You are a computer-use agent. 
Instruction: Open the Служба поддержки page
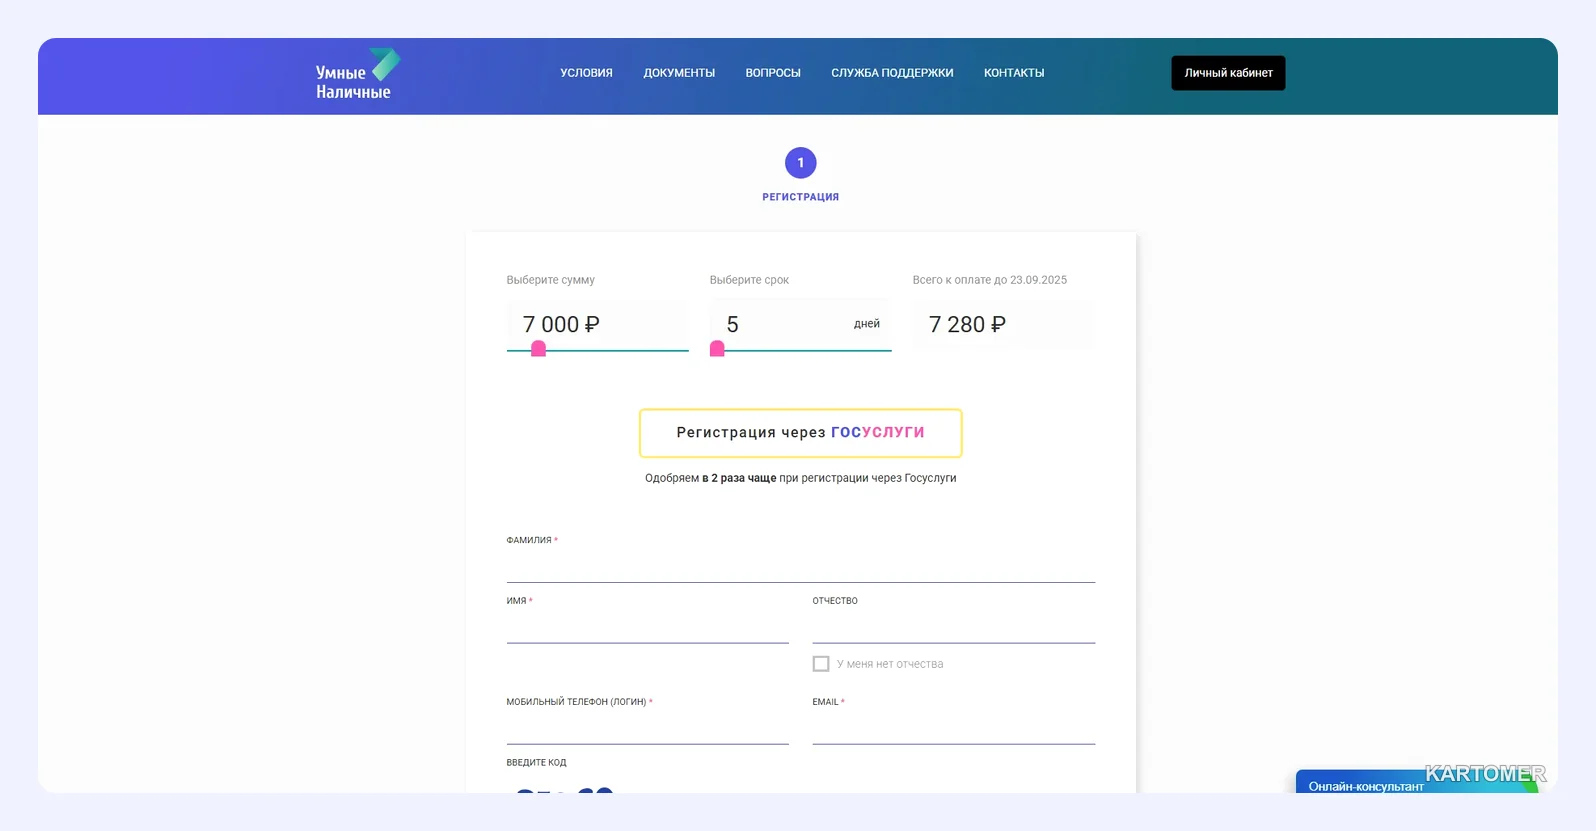[892, 73]
